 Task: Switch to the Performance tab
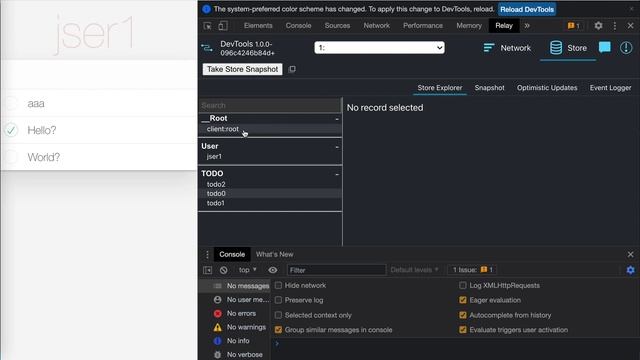tap(423, 26)
